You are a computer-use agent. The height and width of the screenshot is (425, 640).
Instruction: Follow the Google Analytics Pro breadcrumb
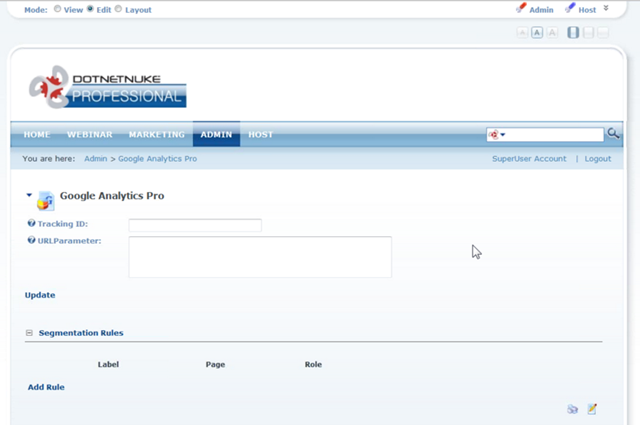(x=158, y=158)
